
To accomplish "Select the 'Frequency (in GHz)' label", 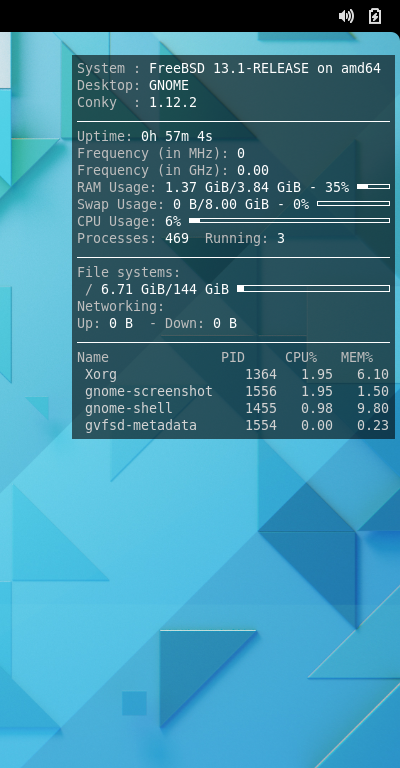I will [x=153, y=170].
